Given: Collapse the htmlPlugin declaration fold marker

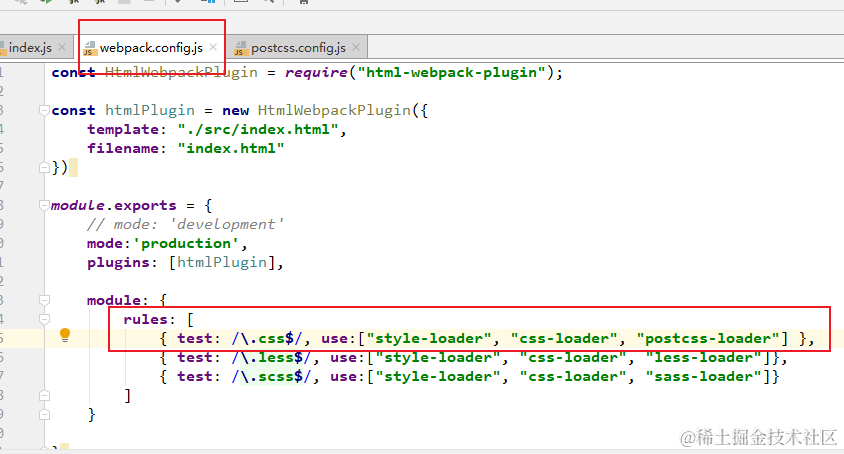Looking at the screenshot, I should [x=44, y=110].
